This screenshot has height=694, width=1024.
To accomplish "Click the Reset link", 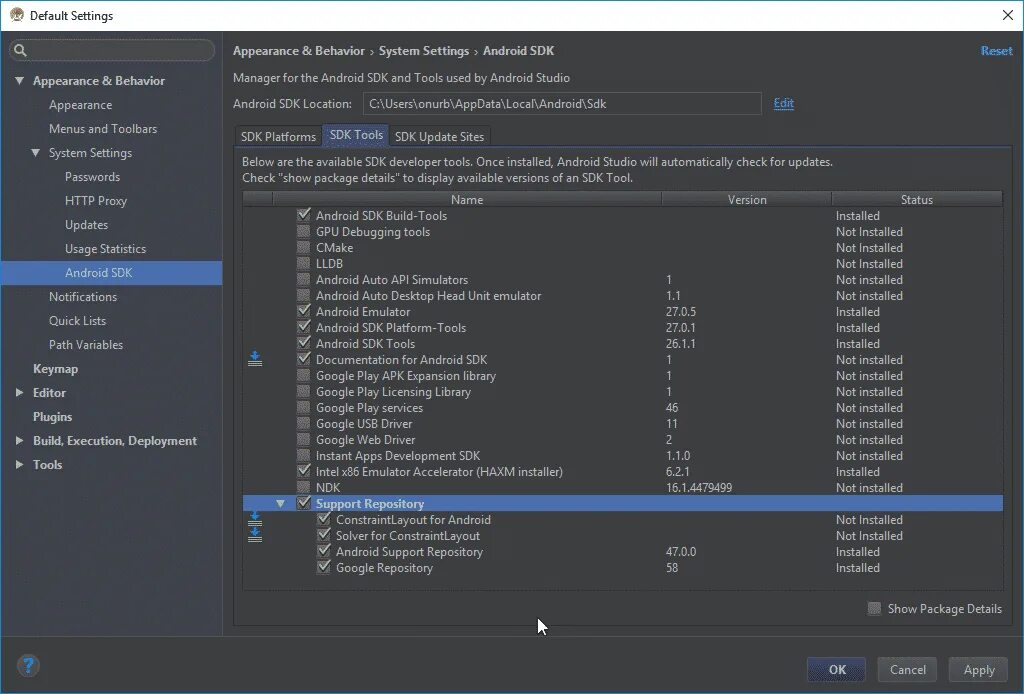I will pyautogui.click(x=997, y=50).
